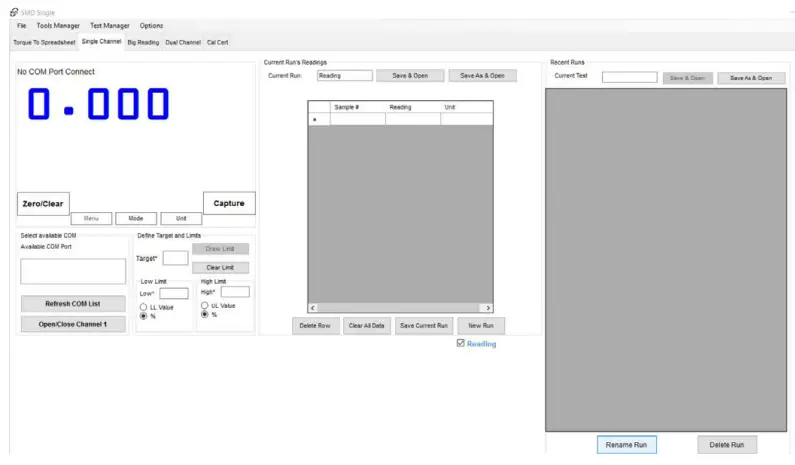Switch to the Big Reading tab
Image resolution: width=795 pixels, height=465 pixels.
(x=143, y=43)
